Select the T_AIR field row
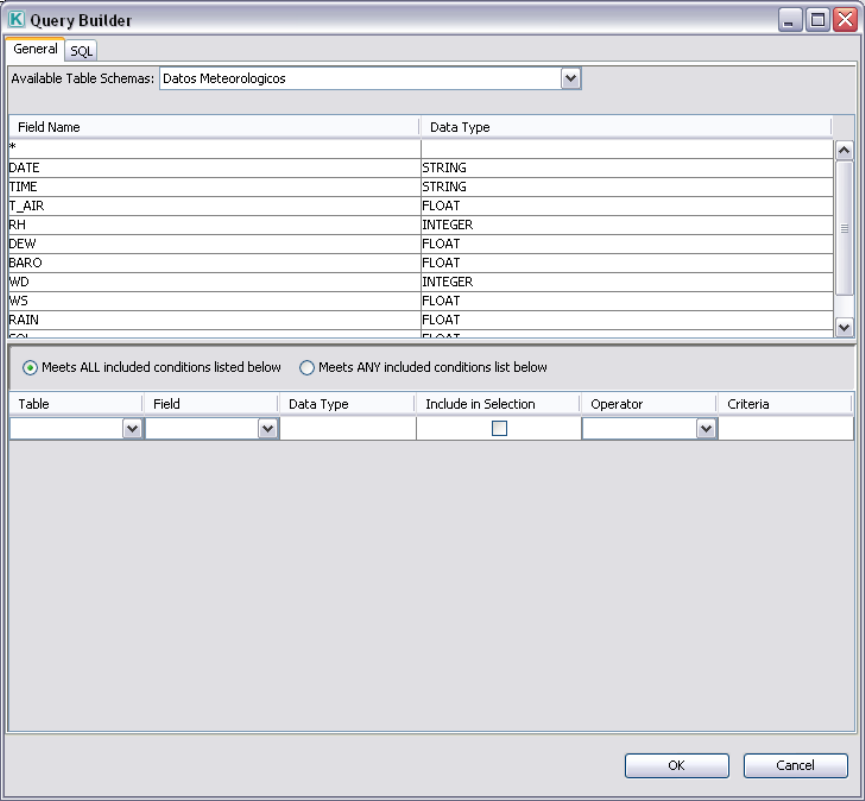This screenshot has width=865, height=801. coord(421,206)
